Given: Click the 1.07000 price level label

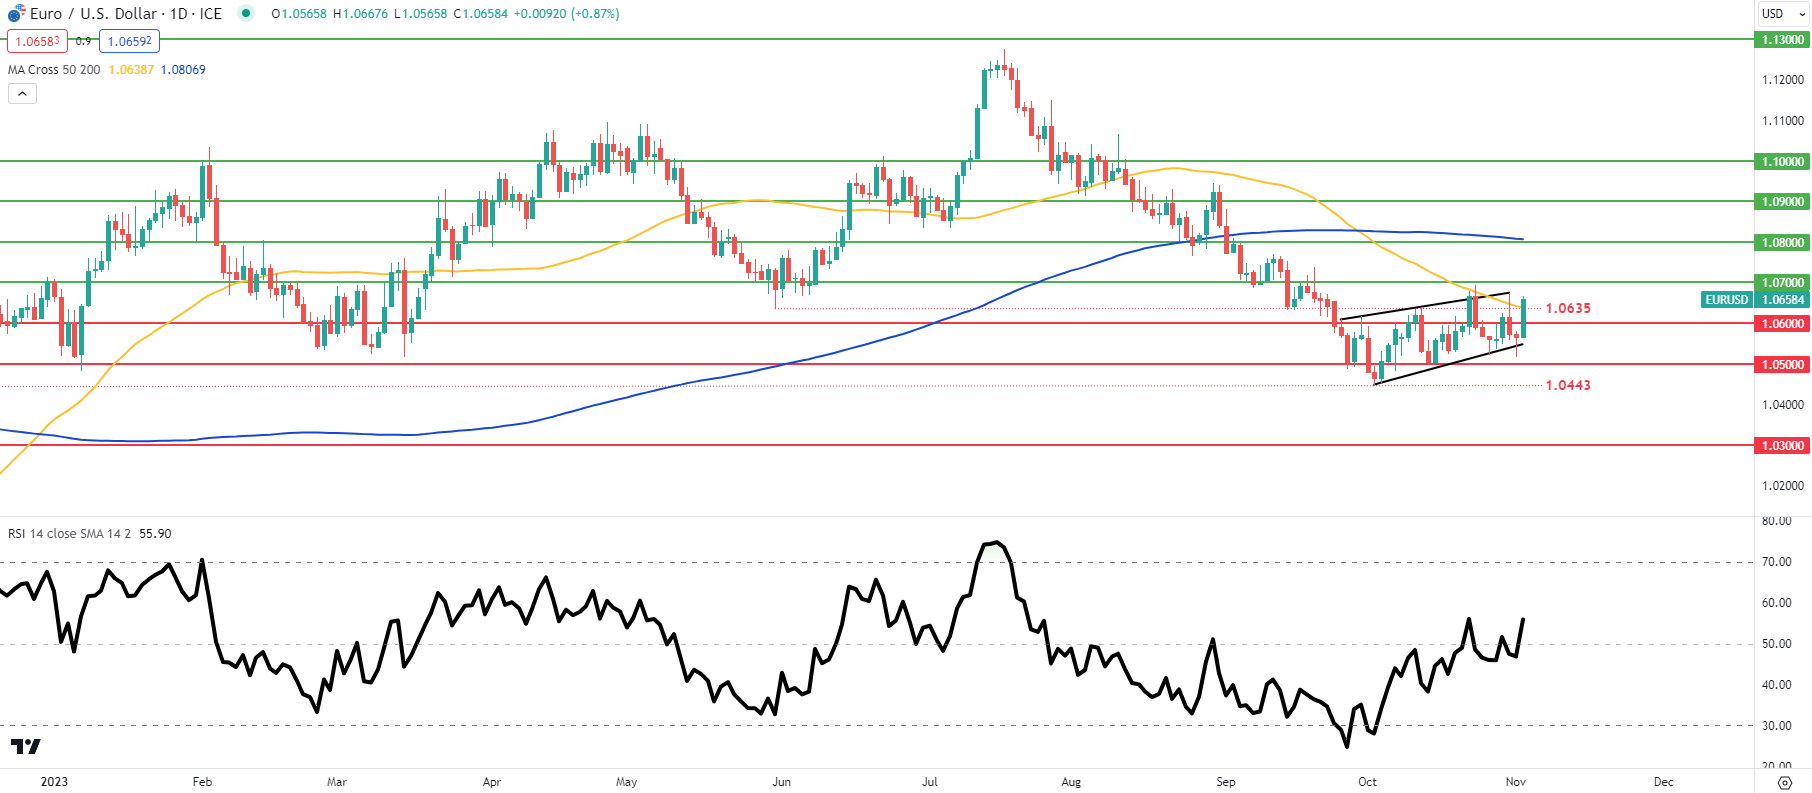Looking at the screenshot, I should click(1782, 282).
